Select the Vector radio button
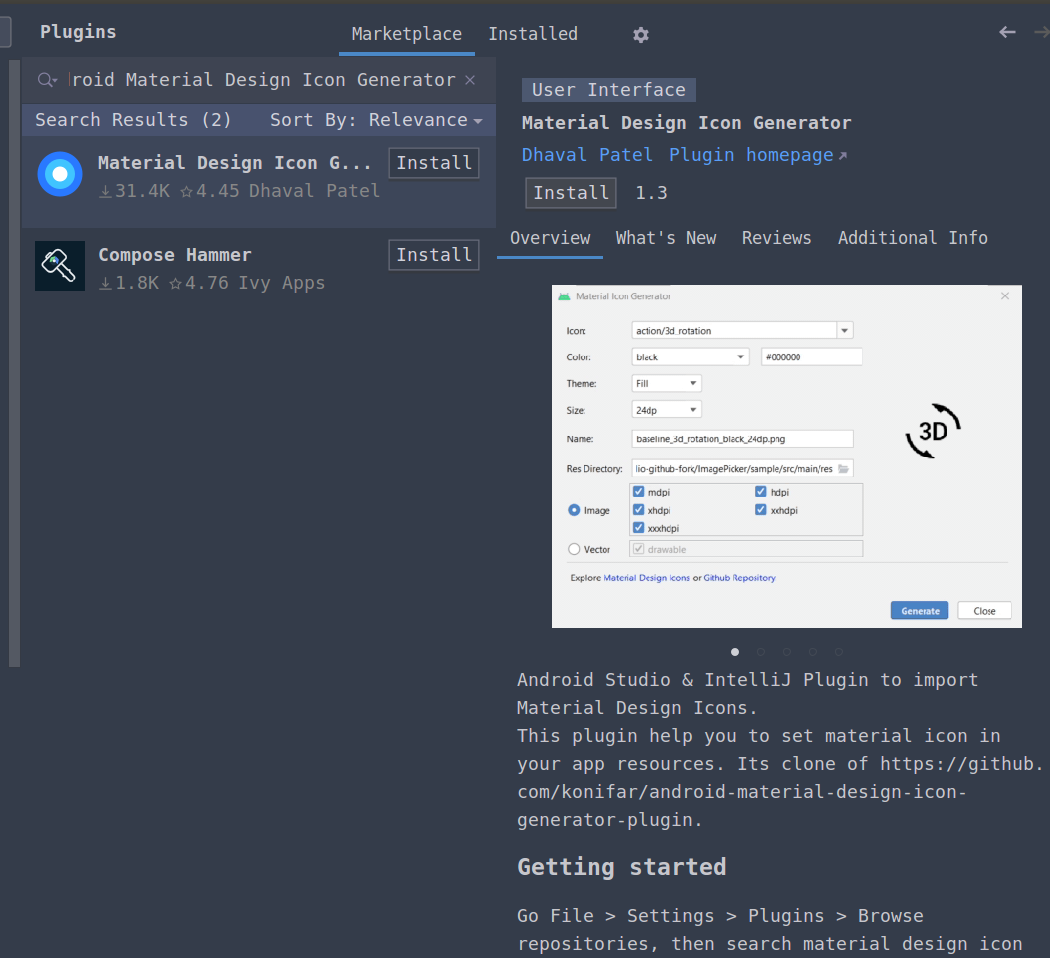1050x958 pixels. (x=574, y=549)
